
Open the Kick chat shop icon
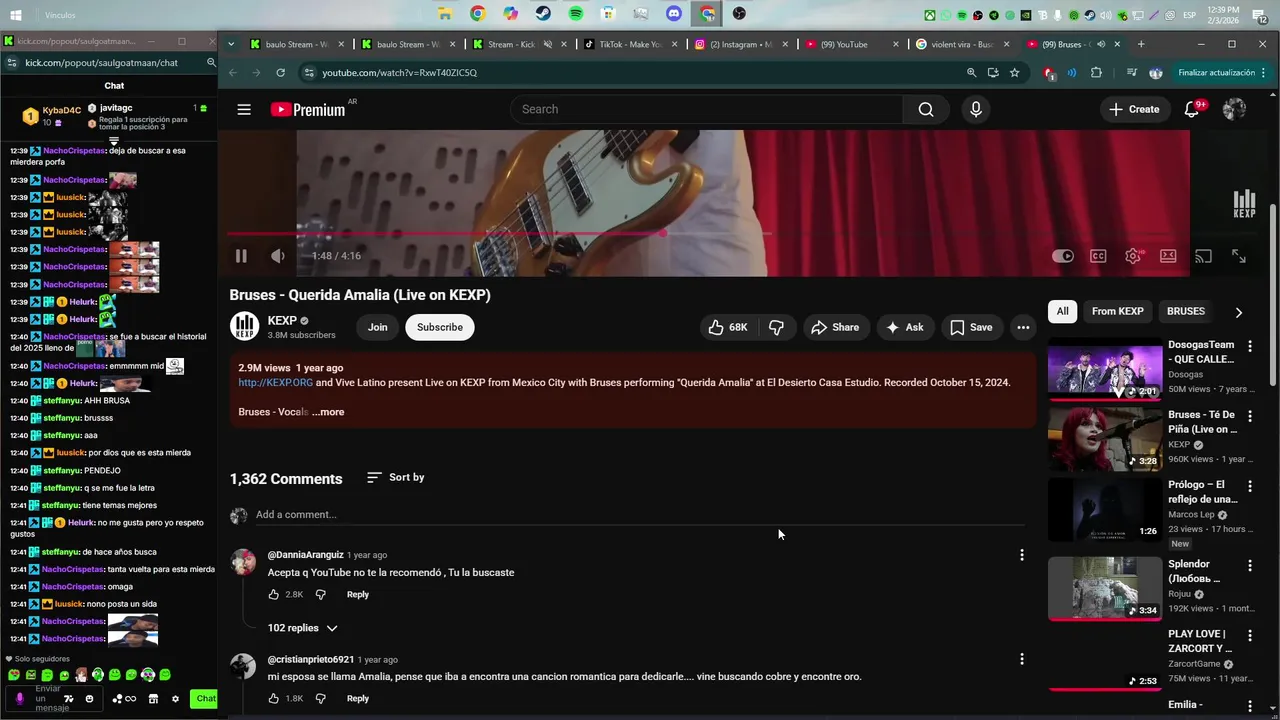coord(153,699)
